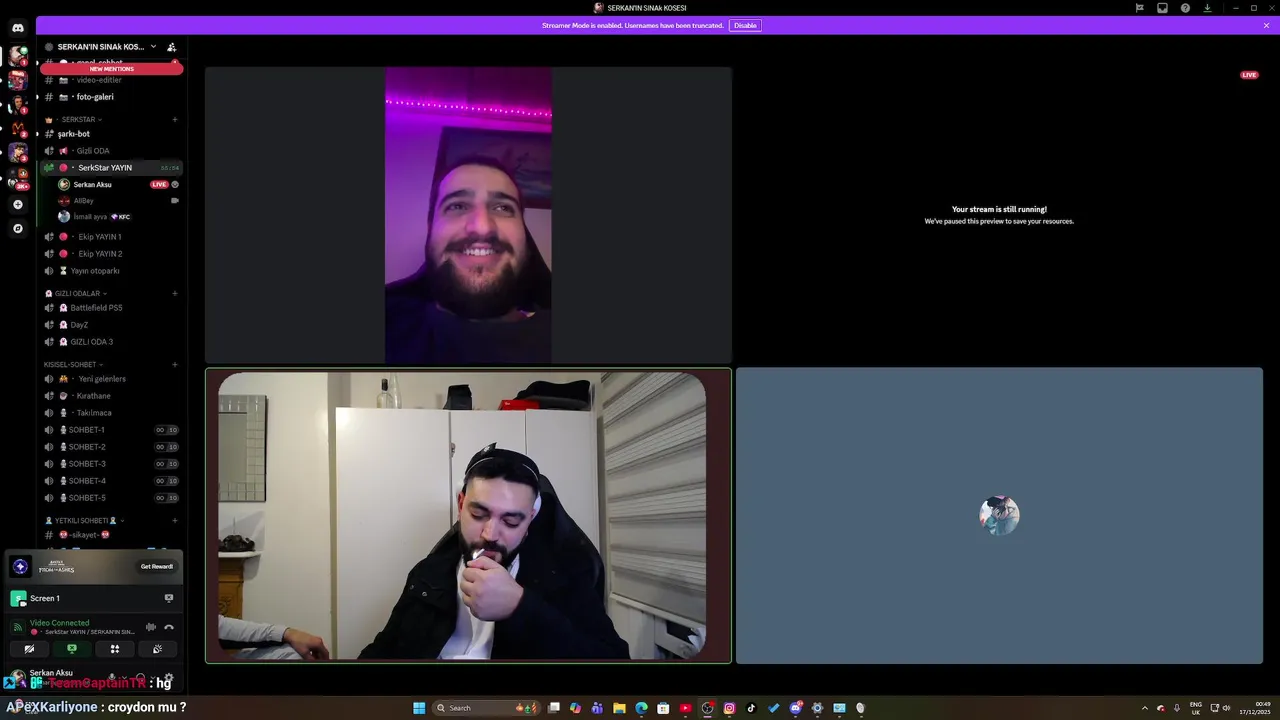1280x720 pixels.
Task: Open the şarkı-bot channel
Action: [x=112, y=134]
